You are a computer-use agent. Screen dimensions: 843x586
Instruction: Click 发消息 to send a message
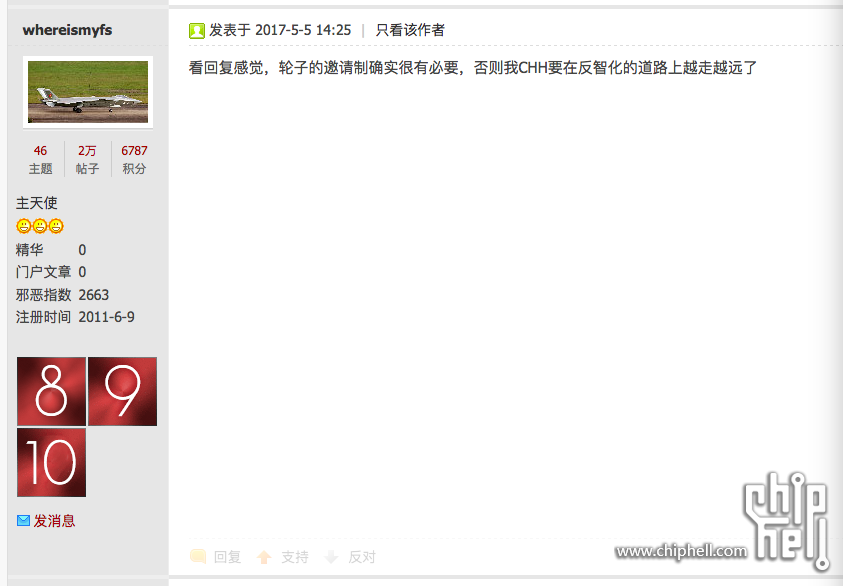[54, 520]
